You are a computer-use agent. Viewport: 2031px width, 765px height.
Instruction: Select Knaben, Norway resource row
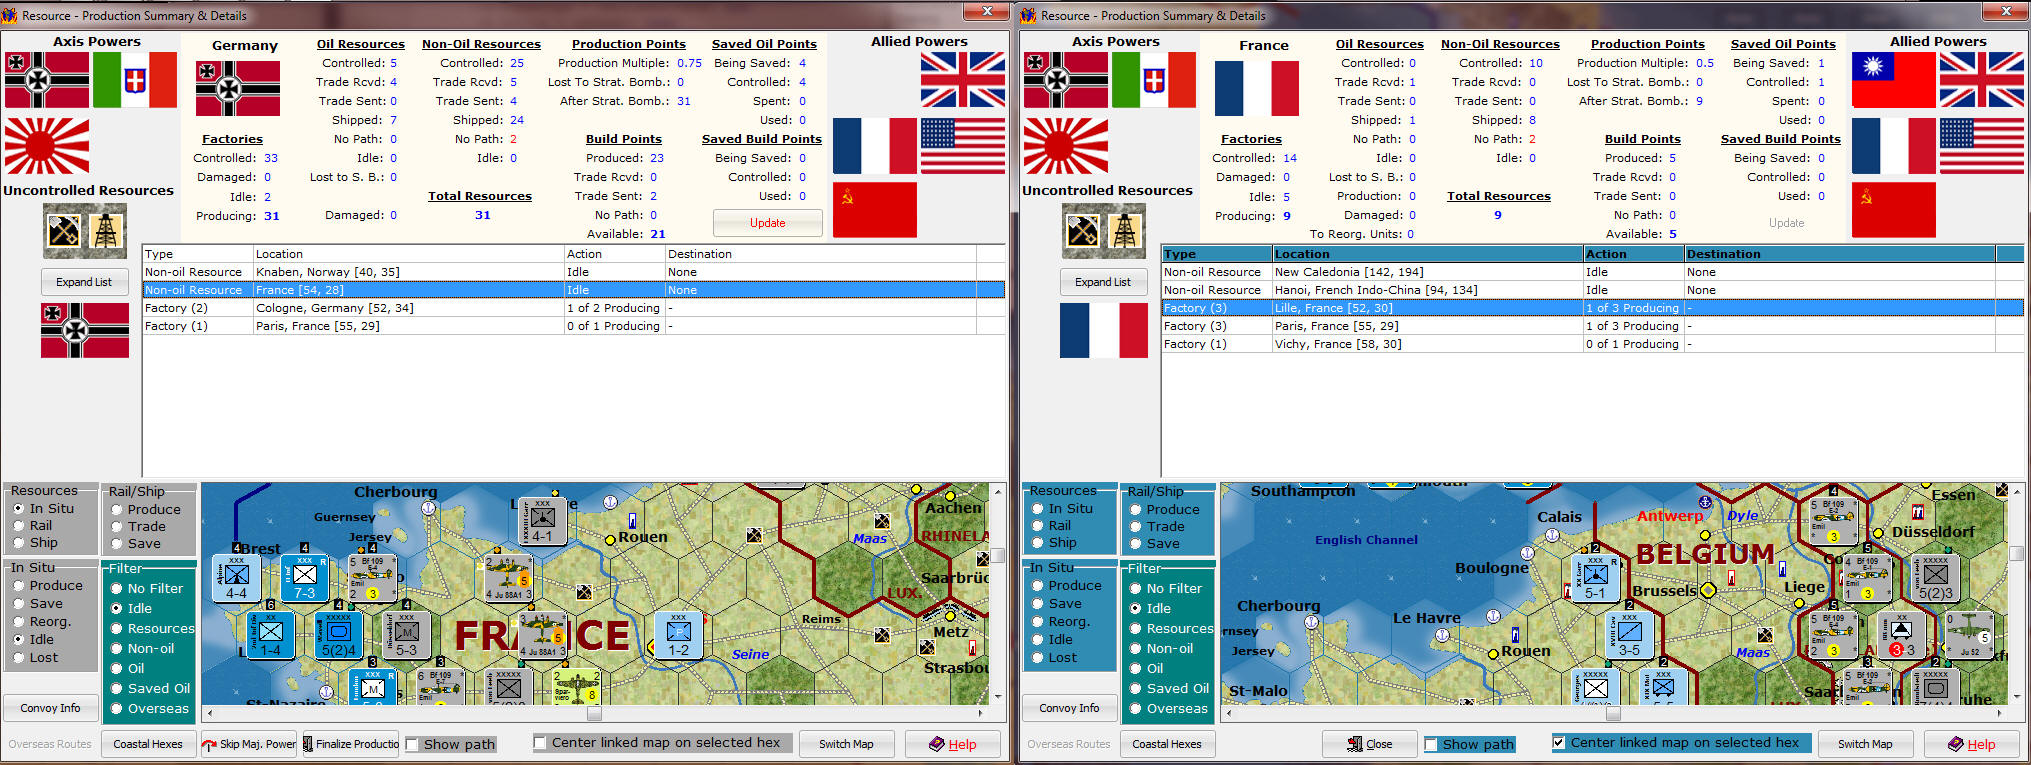pyautogui.click(x=574, y=272)
